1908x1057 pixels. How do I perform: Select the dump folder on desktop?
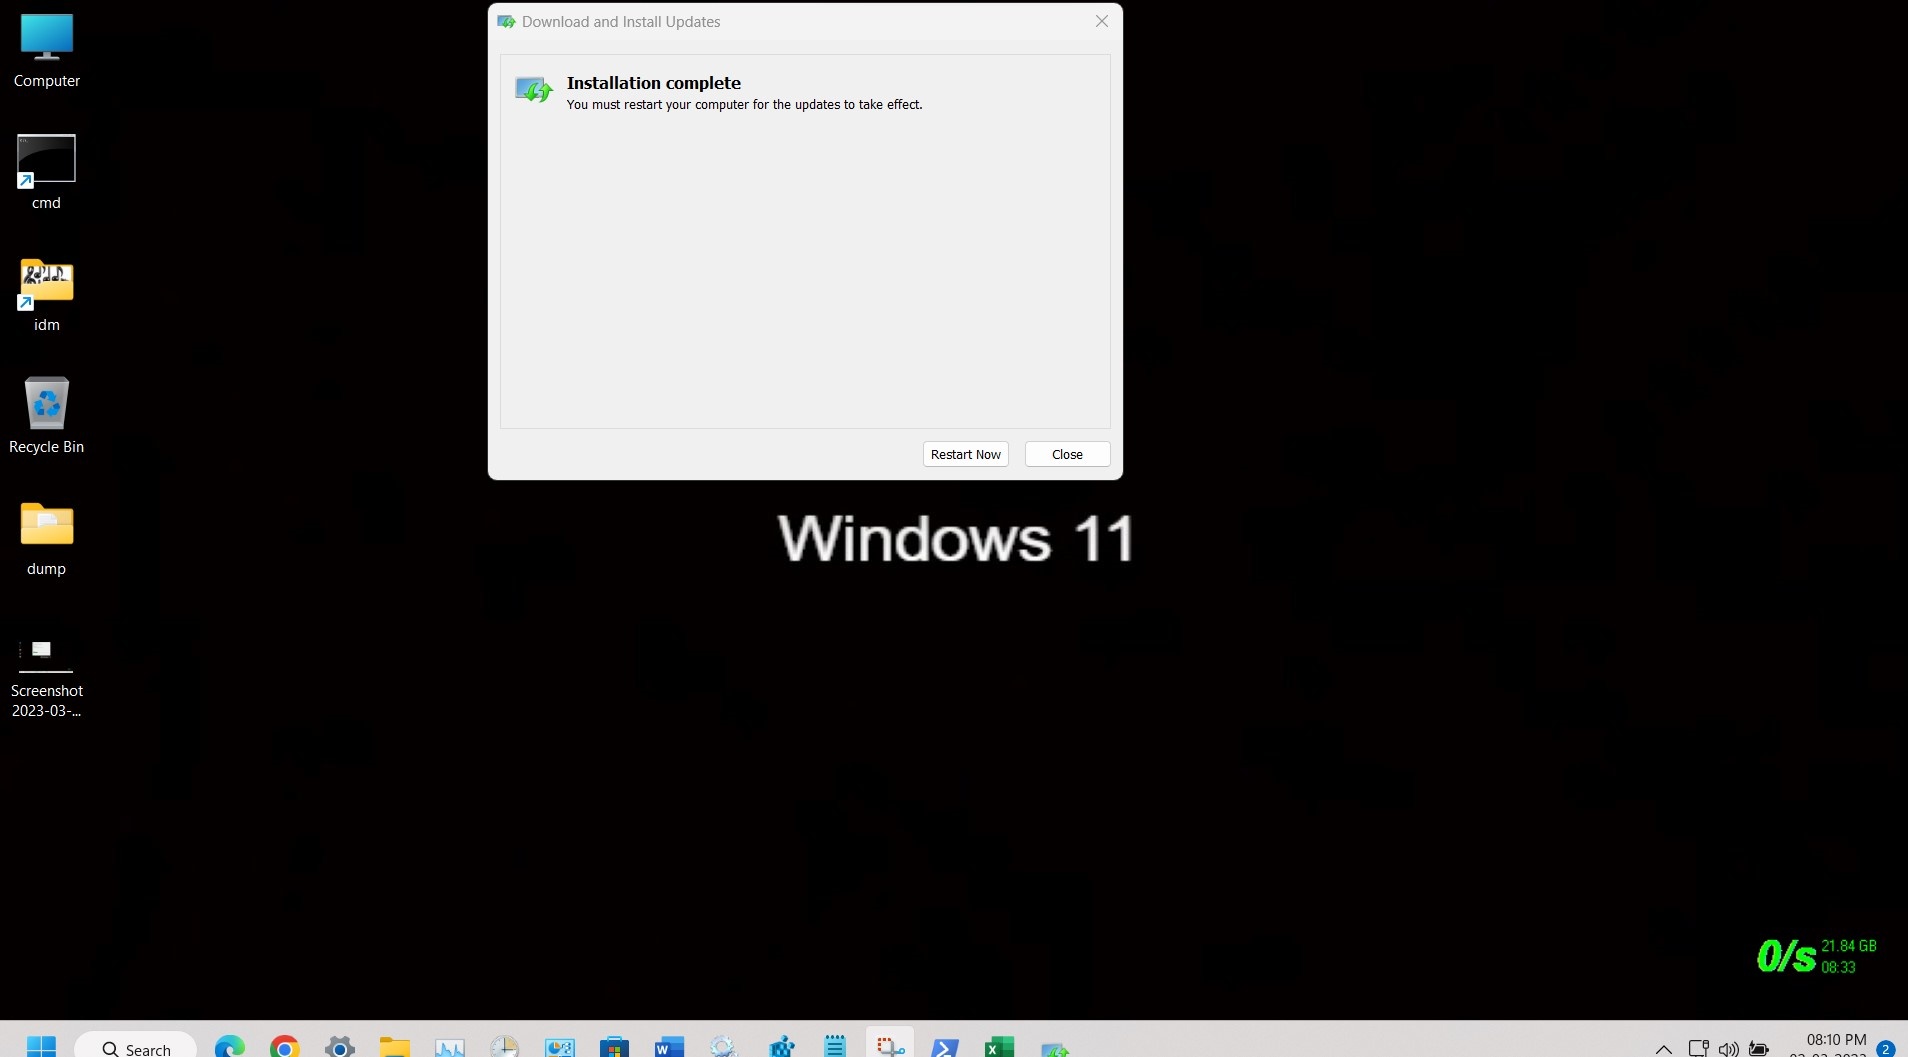46,539
